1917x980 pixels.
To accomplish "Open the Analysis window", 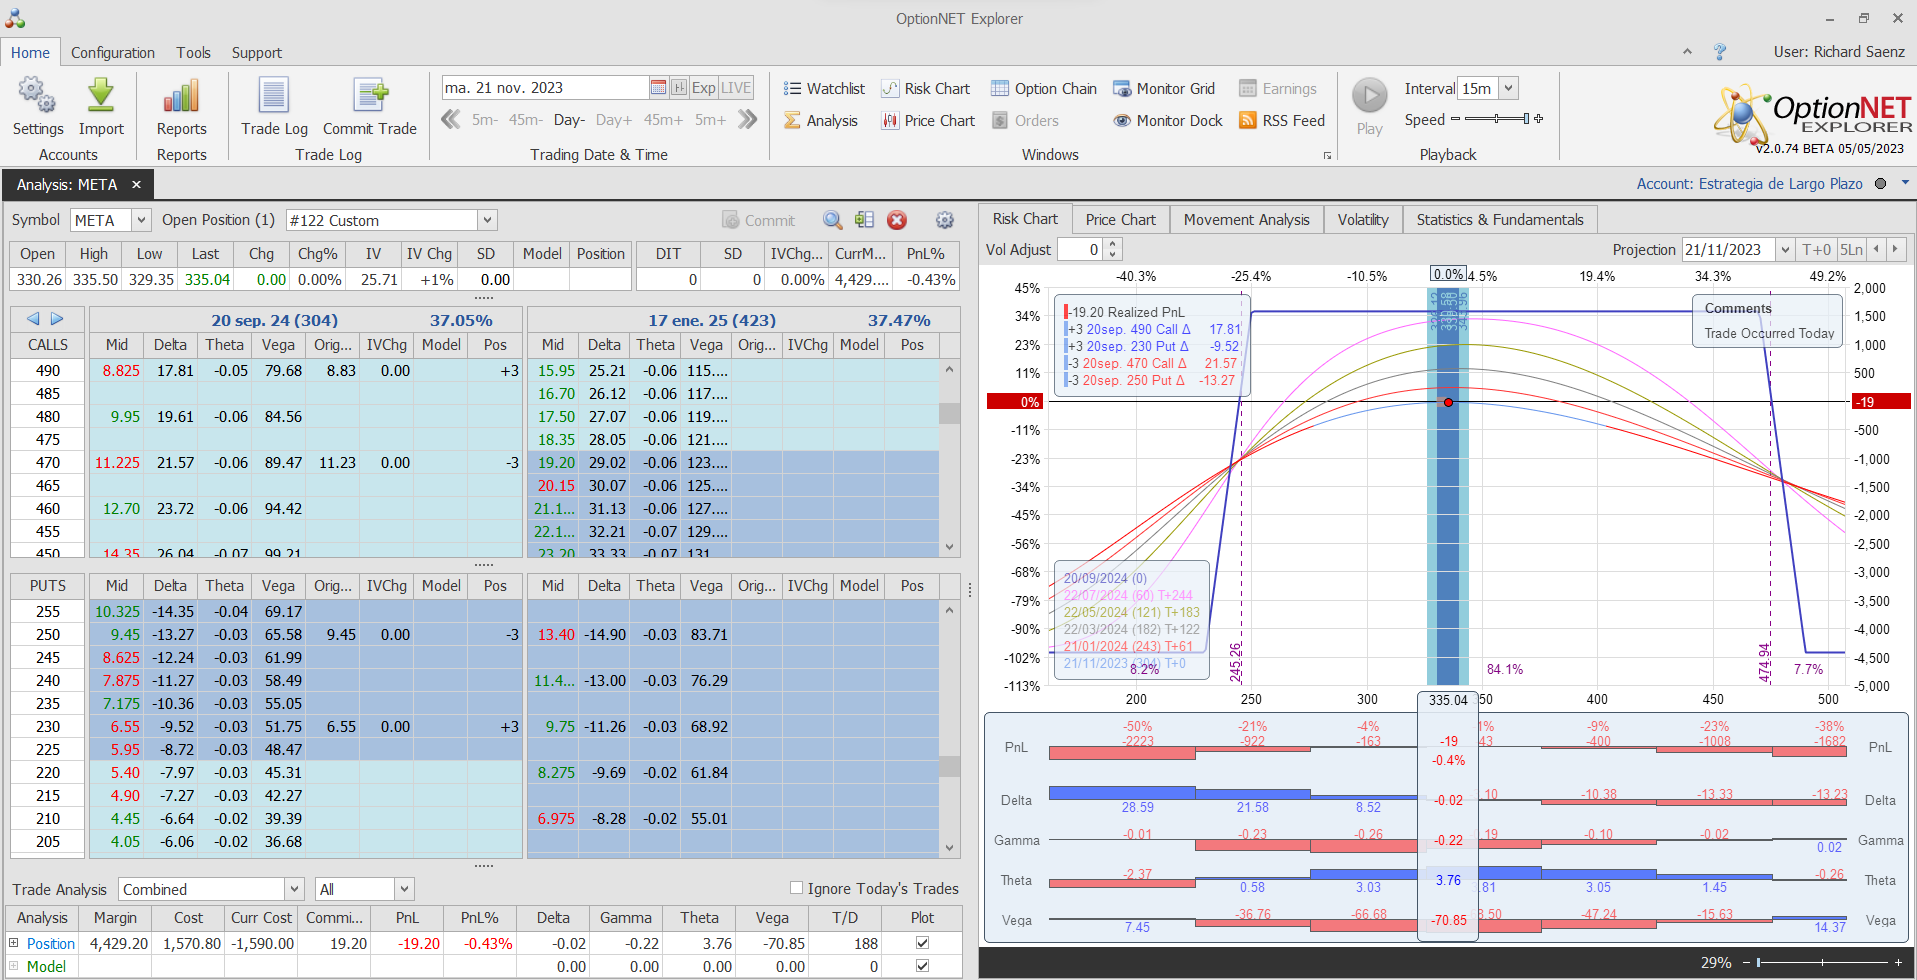I will tap(821, 121).
